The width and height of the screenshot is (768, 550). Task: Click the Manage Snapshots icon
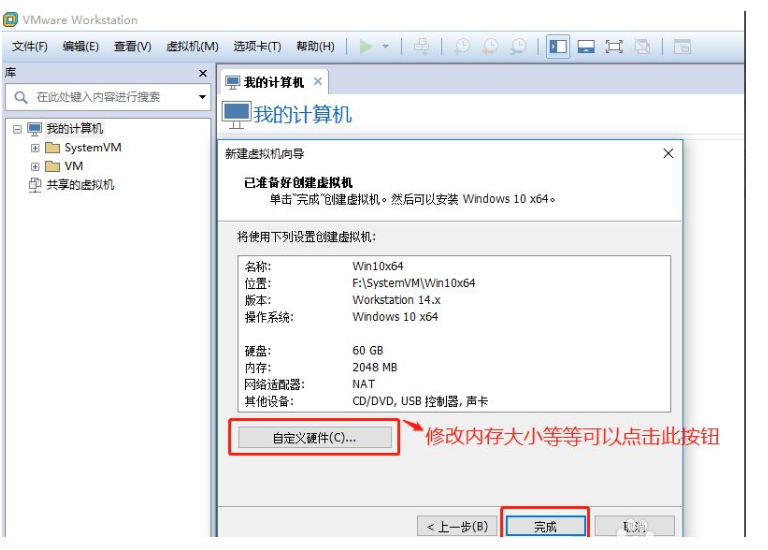(518, 47)
